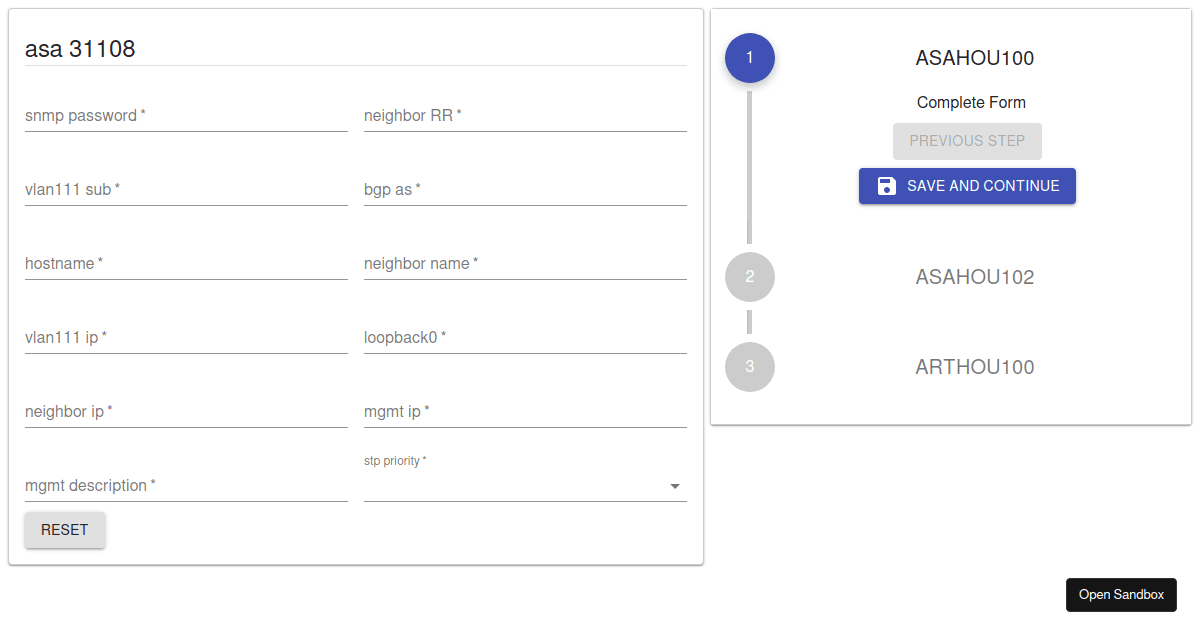Click the floppy disk save icon

point(886,186)
